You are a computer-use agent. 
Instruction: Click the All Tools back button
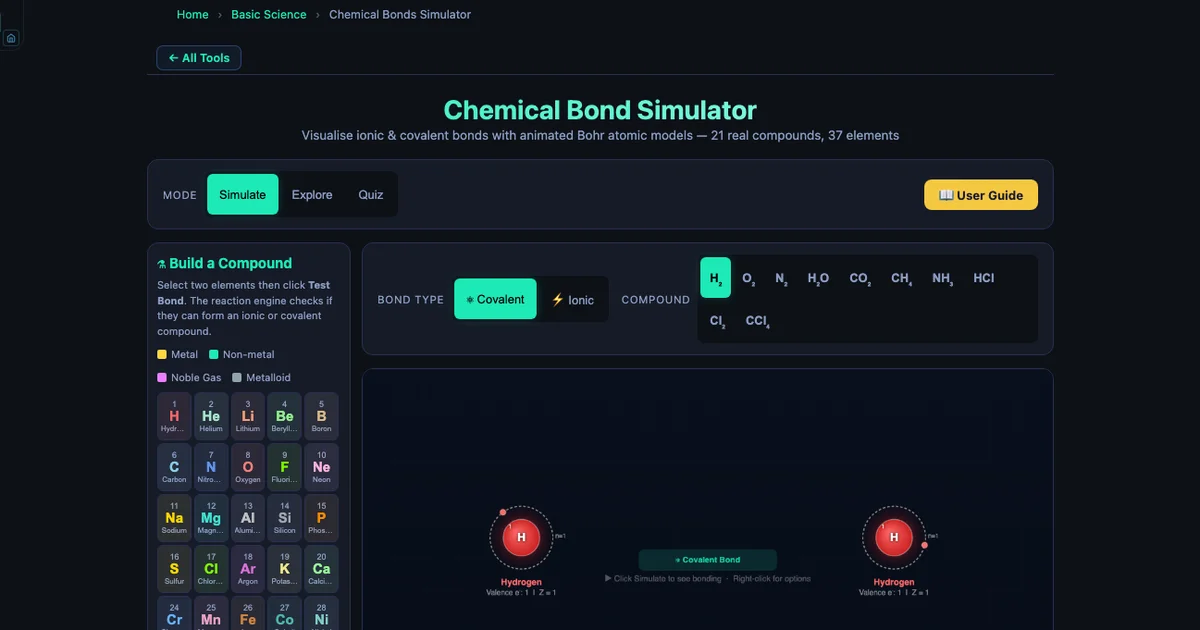pyautogui.click(x=199, y=58)
